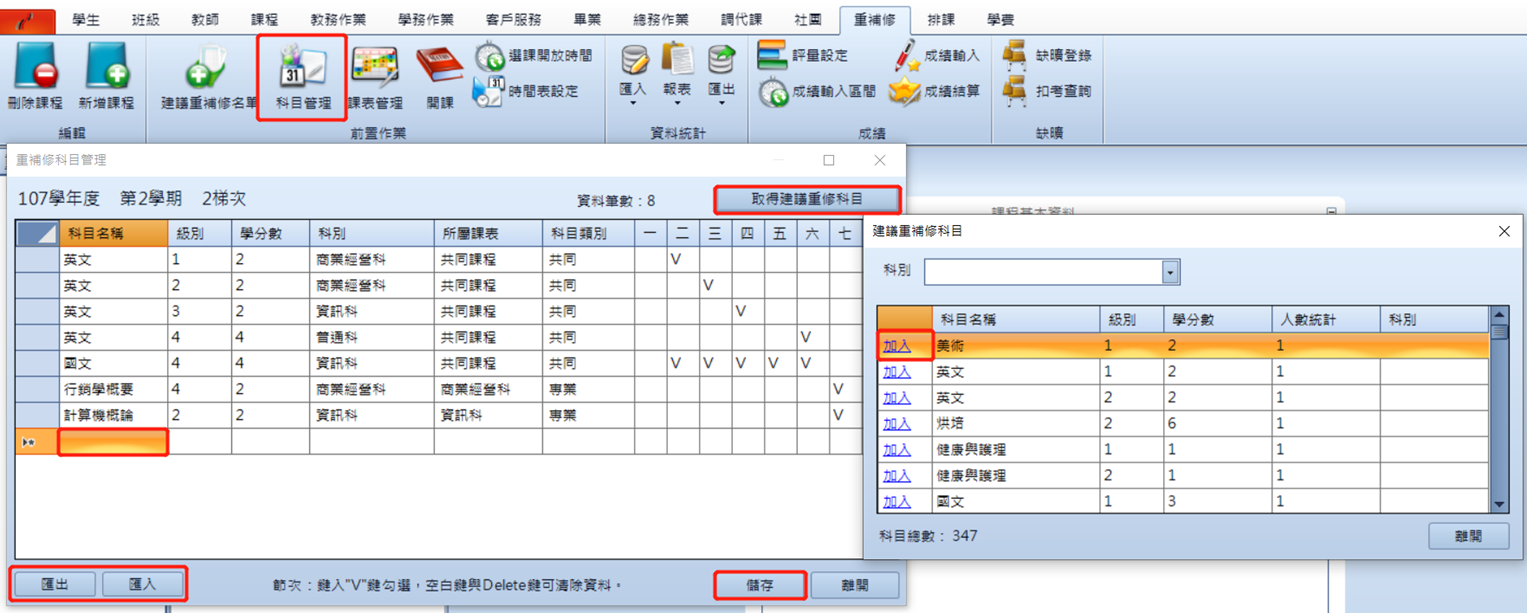Switch to the 排課 ribbon tab
Viewport: 1527px width, 613px height.
pos(941,19)
